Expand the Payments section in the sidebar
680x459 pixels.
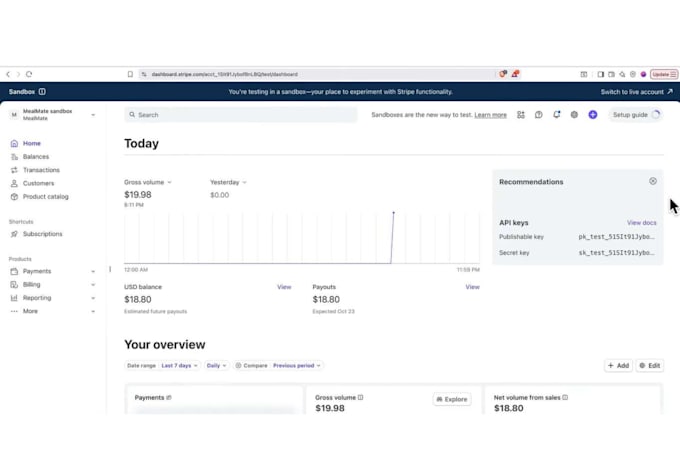[x=93, y=272]
